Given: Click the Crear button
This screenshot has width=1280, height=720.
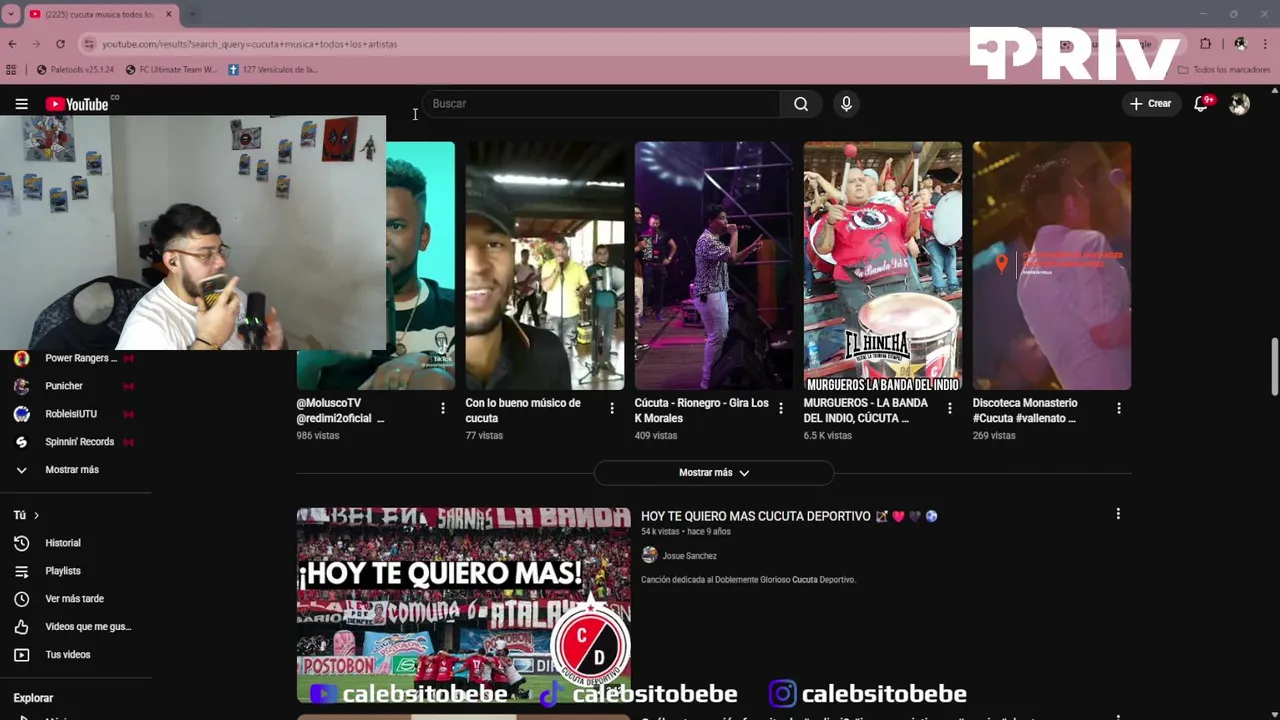Looking at the screenshot, I should point(1150,104).
